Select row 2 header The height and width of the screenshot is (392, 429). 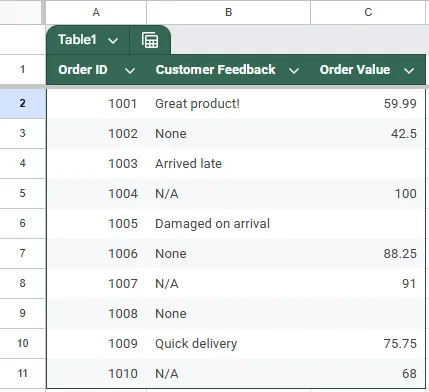22,103
